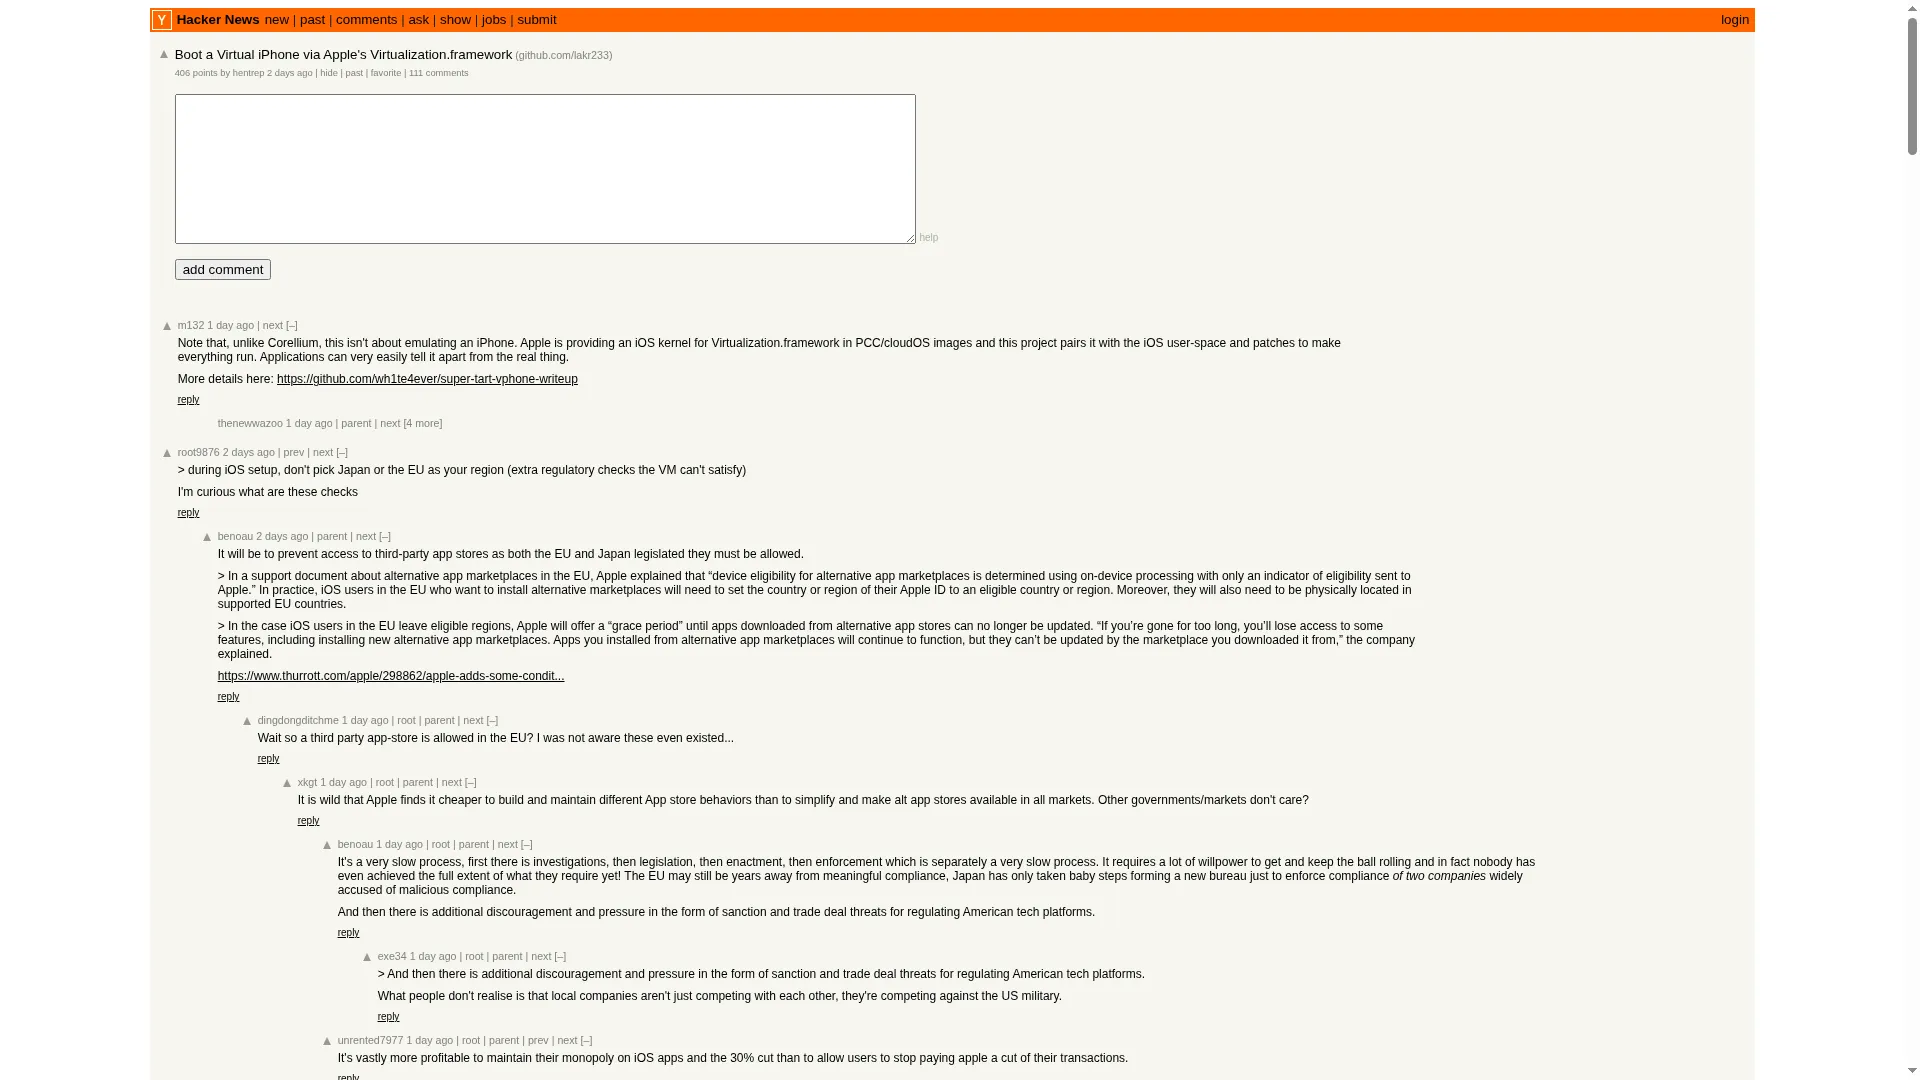This screenshot has width=1920, height=1080.
Task: Collapse m132's comment thread
Action: point(292,325)
